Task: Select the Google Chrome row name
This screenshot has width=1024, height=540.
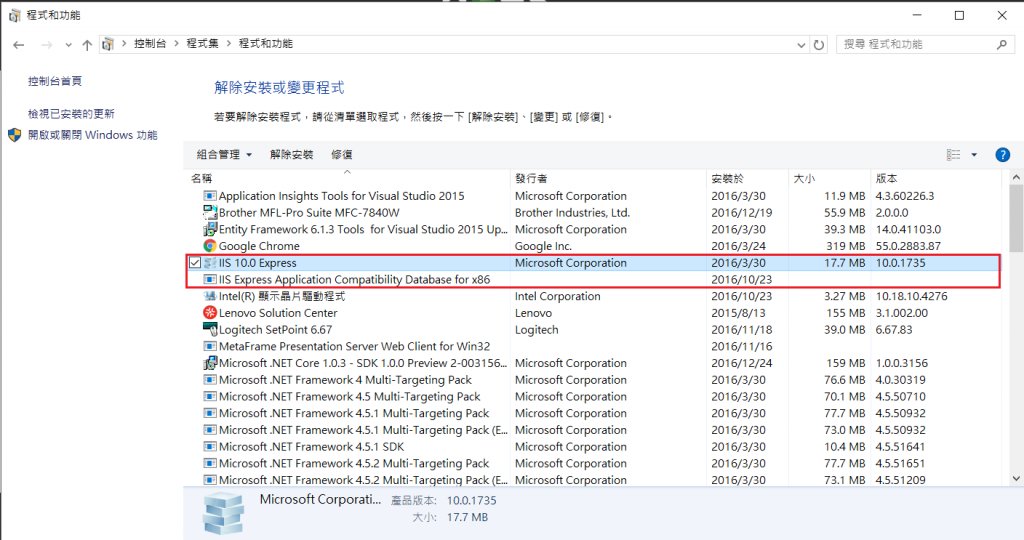Action: click(259, 246)
